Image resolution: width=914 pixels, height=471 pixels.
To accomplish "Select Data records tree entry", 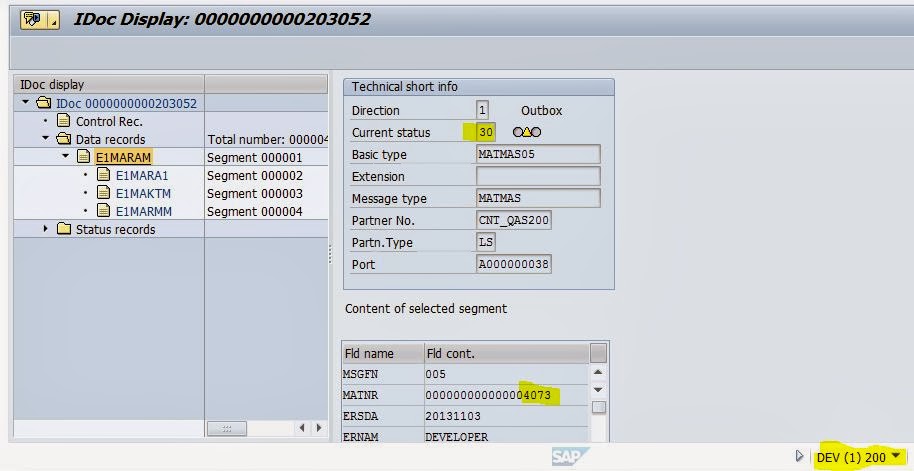I will [x=110, y=140].
